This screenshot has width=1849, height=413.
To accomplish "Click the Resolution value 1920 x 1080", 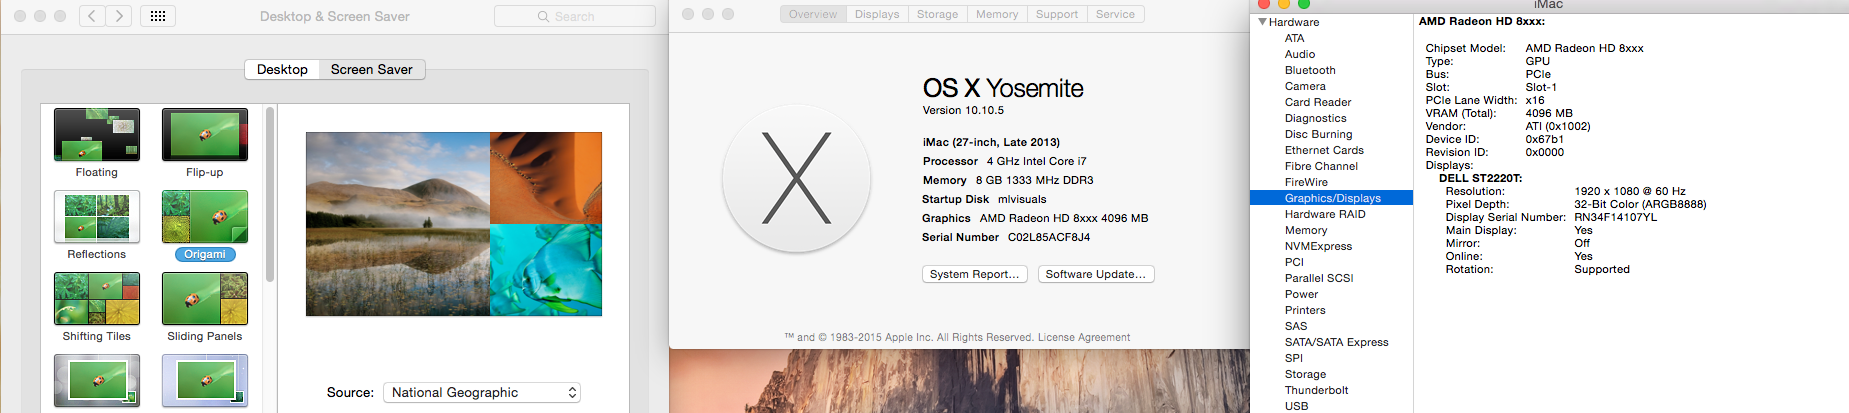I will [x=1630, y=191].
